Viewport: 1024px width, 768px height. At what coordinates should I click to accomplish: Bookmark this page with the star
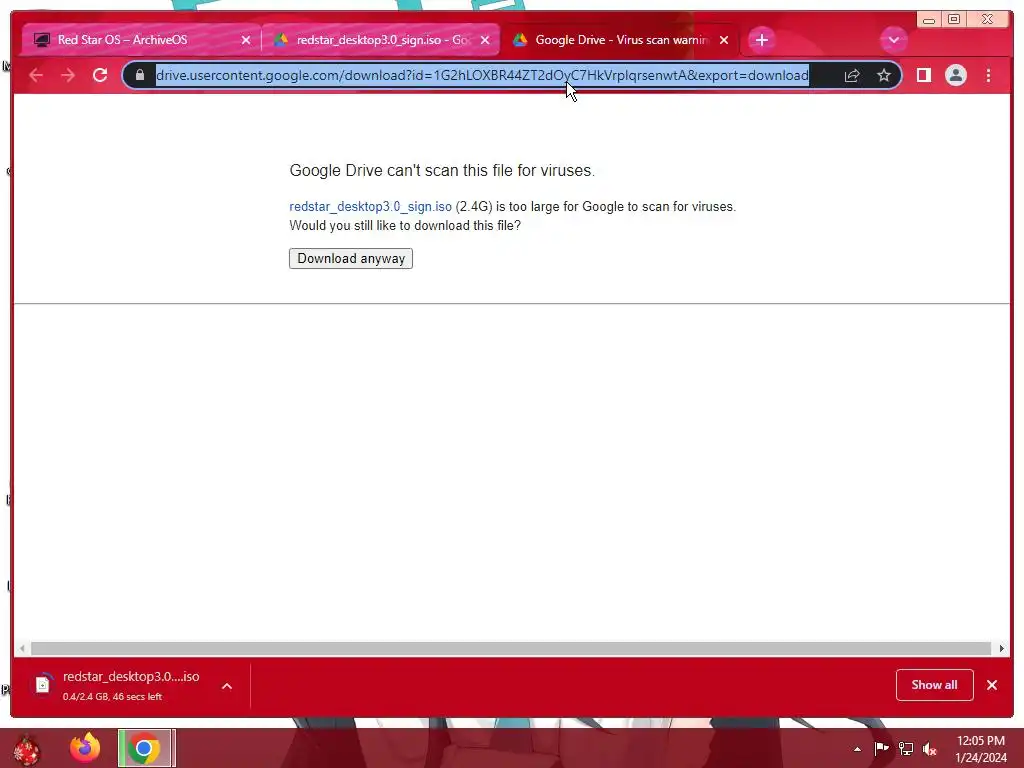click(x=884, y=76)
